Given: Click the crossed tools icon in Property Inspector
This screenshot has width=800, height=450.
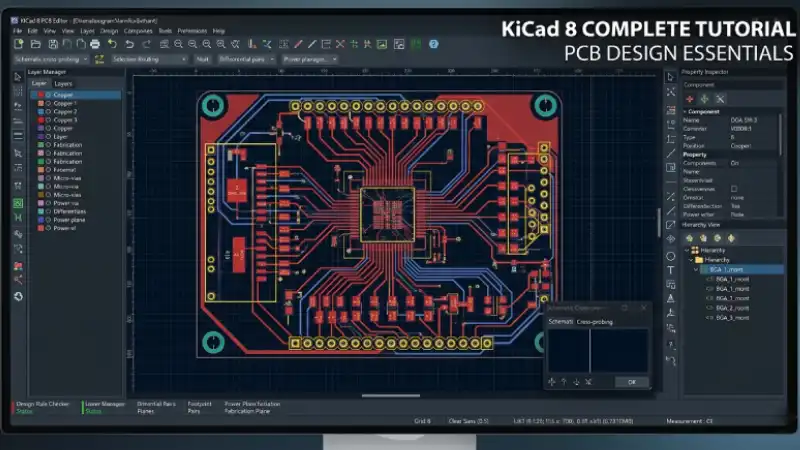Looking at the screenshot, I should point(720,99).
